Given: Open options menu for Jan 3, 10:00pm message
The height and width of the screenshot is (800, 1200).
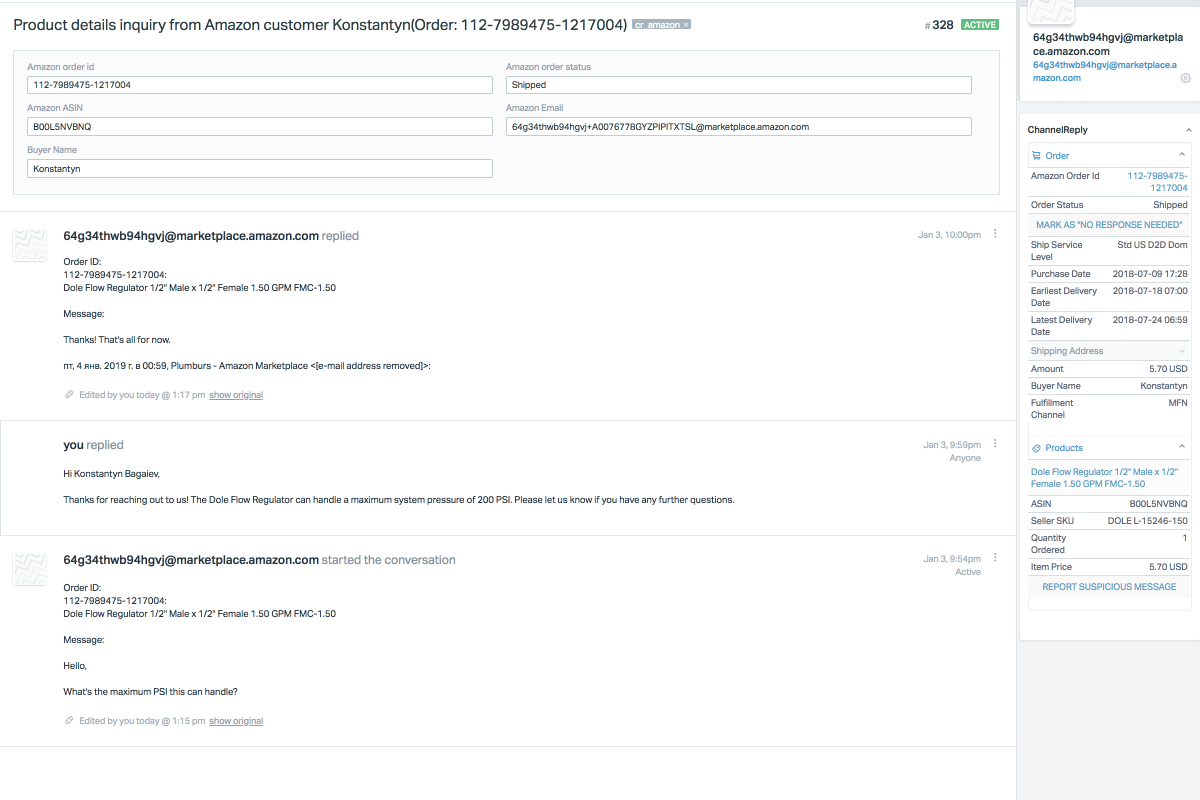Looking at the screenshot, I should pyautogui.click(x=995, y=234).
